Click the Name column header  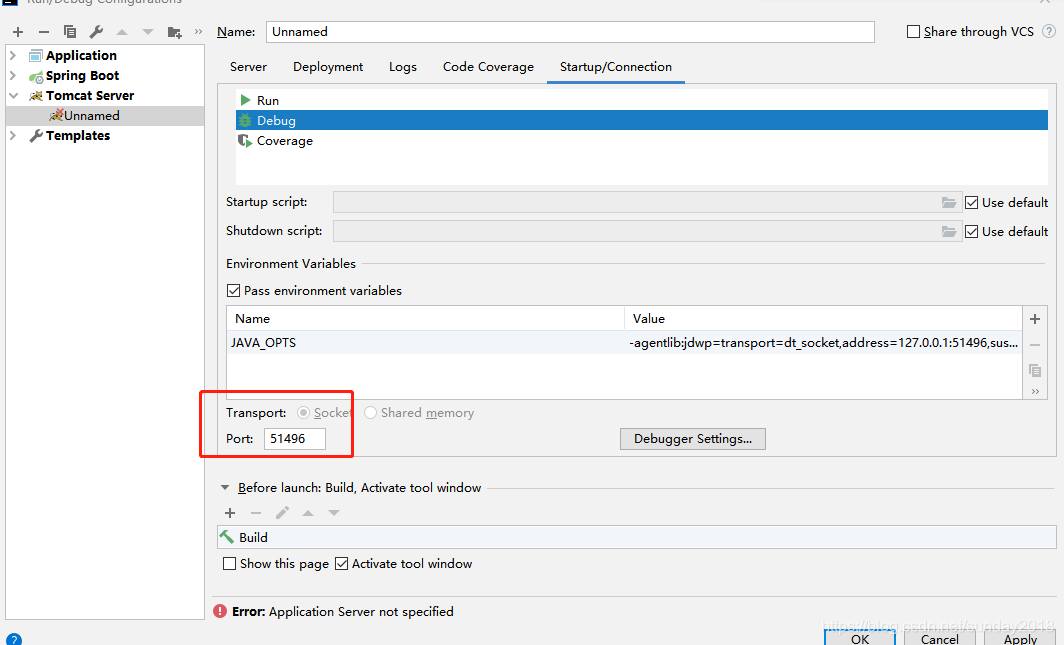[x=425, y=319]
